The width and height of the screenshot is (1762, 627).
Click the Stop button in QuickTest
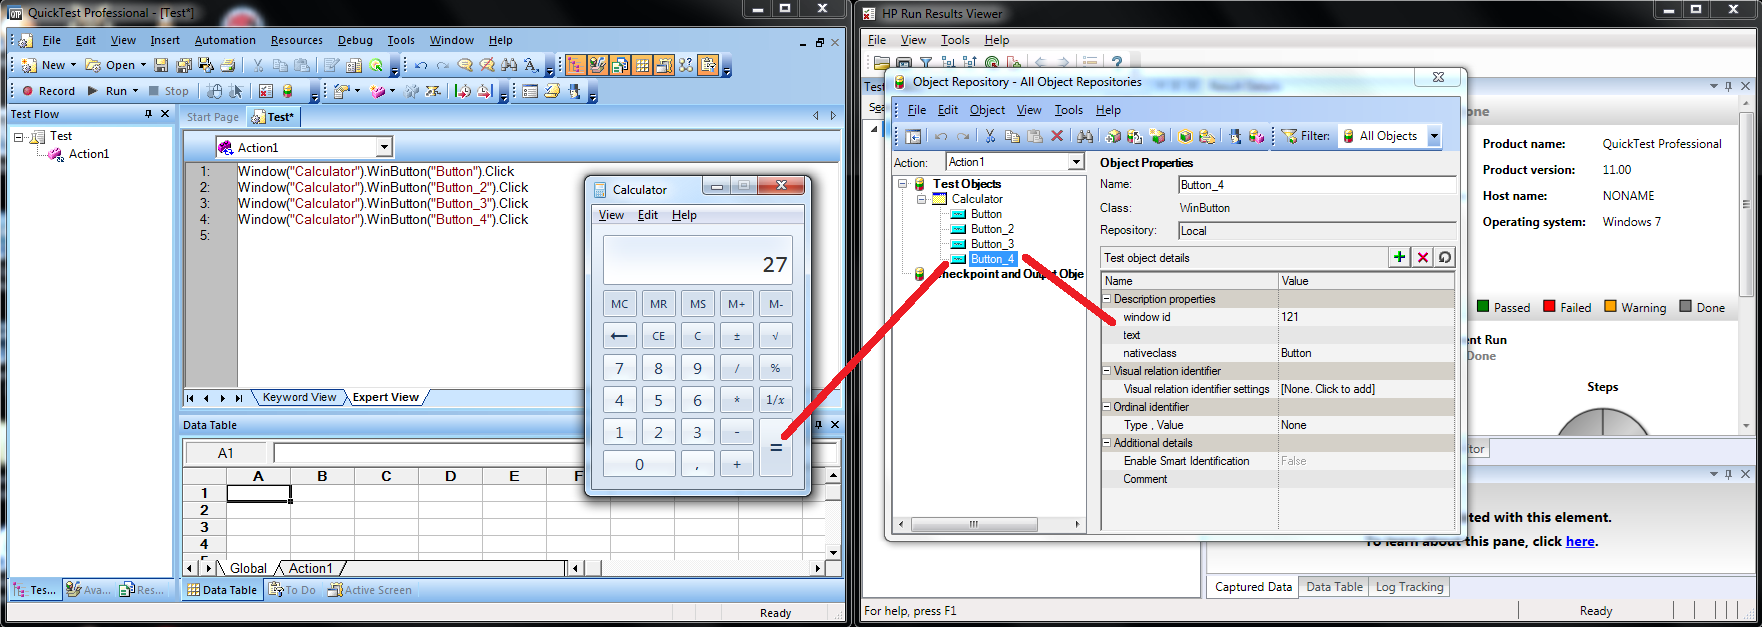[168, 91]
